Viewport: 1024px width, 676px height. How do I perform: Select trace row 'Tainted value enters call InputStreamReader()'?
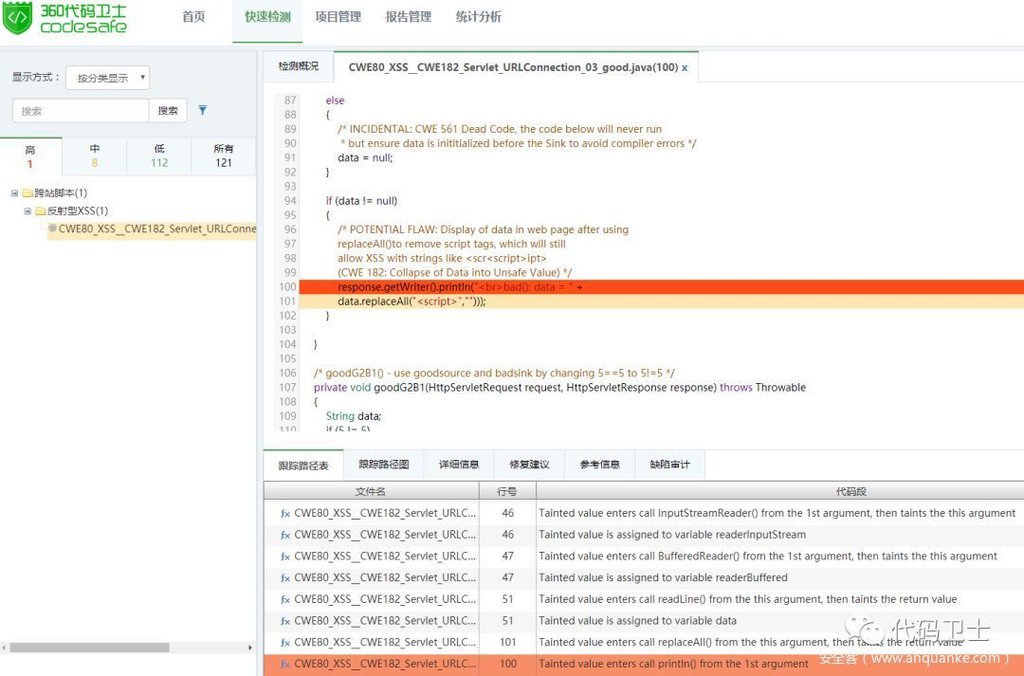tap(644, 513)
